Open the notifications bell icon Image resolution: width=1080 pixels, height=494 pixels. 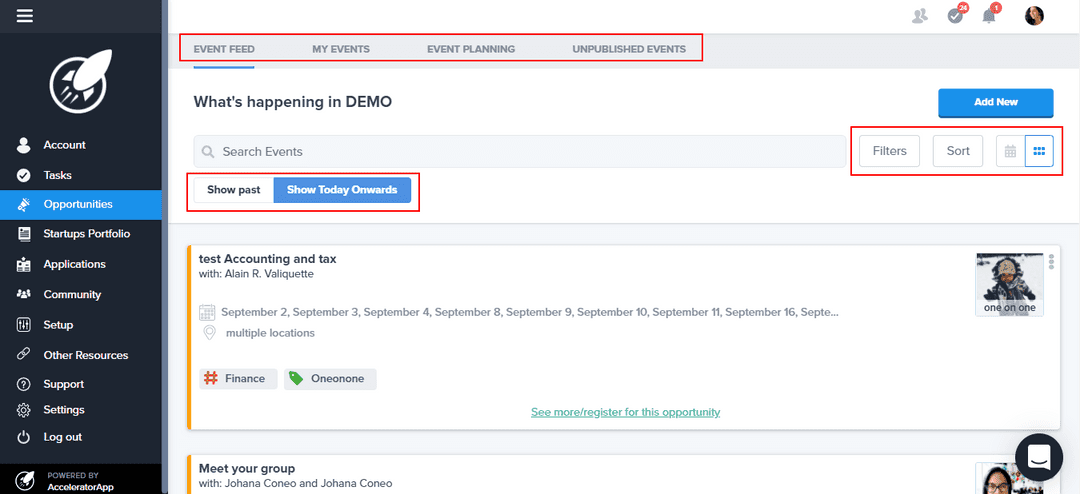[989, 16]
